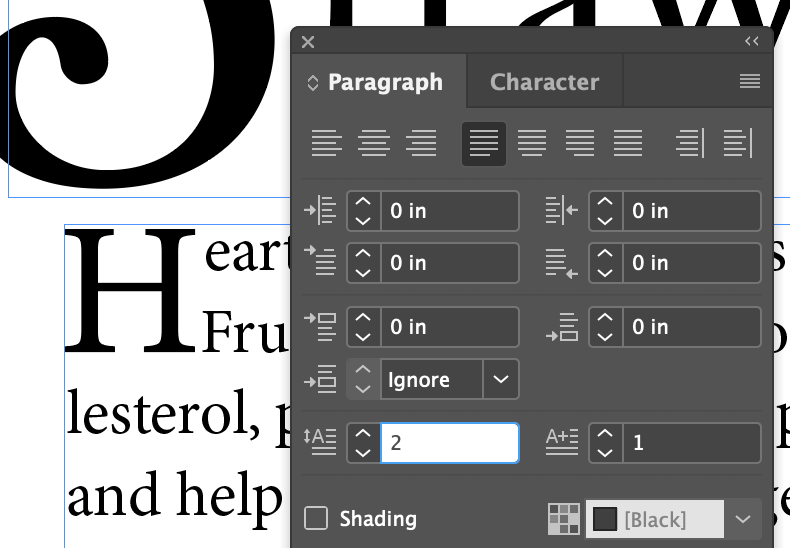Collapse the panel with double-arrow icon
Viewport: 790px width, 548px height.
tap(751, 41)
